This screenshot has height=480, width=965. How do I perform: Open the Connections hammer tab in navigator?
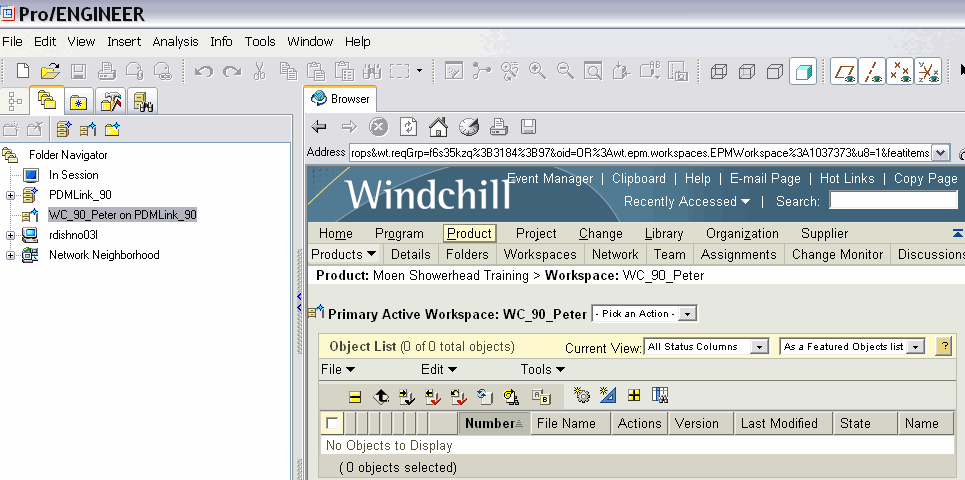(111, 102)
